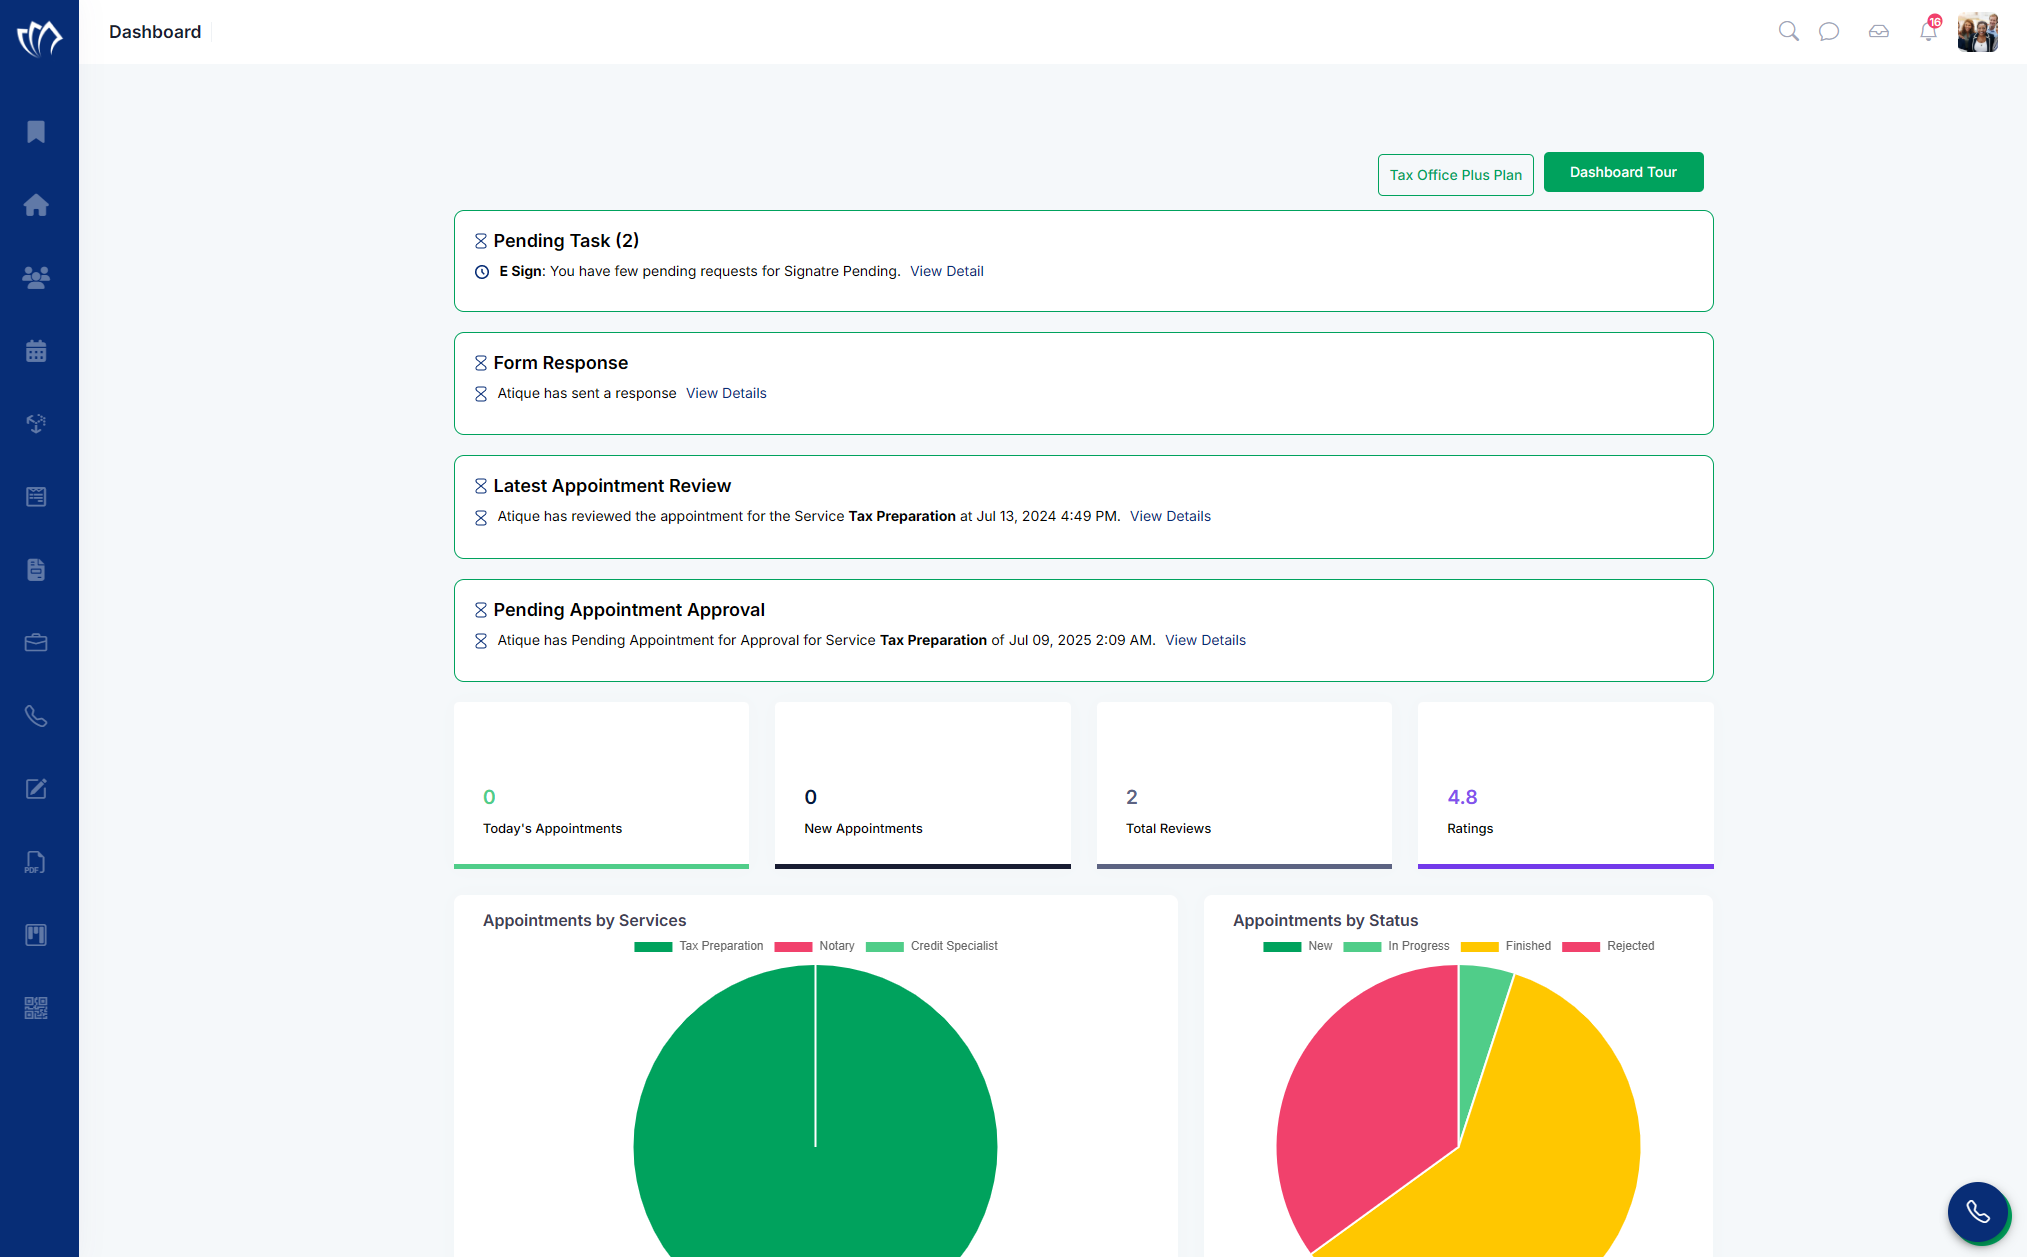The image size is (2027, 1257).
Task: Open View Details under Form Response
Action: tap(726, 393)
